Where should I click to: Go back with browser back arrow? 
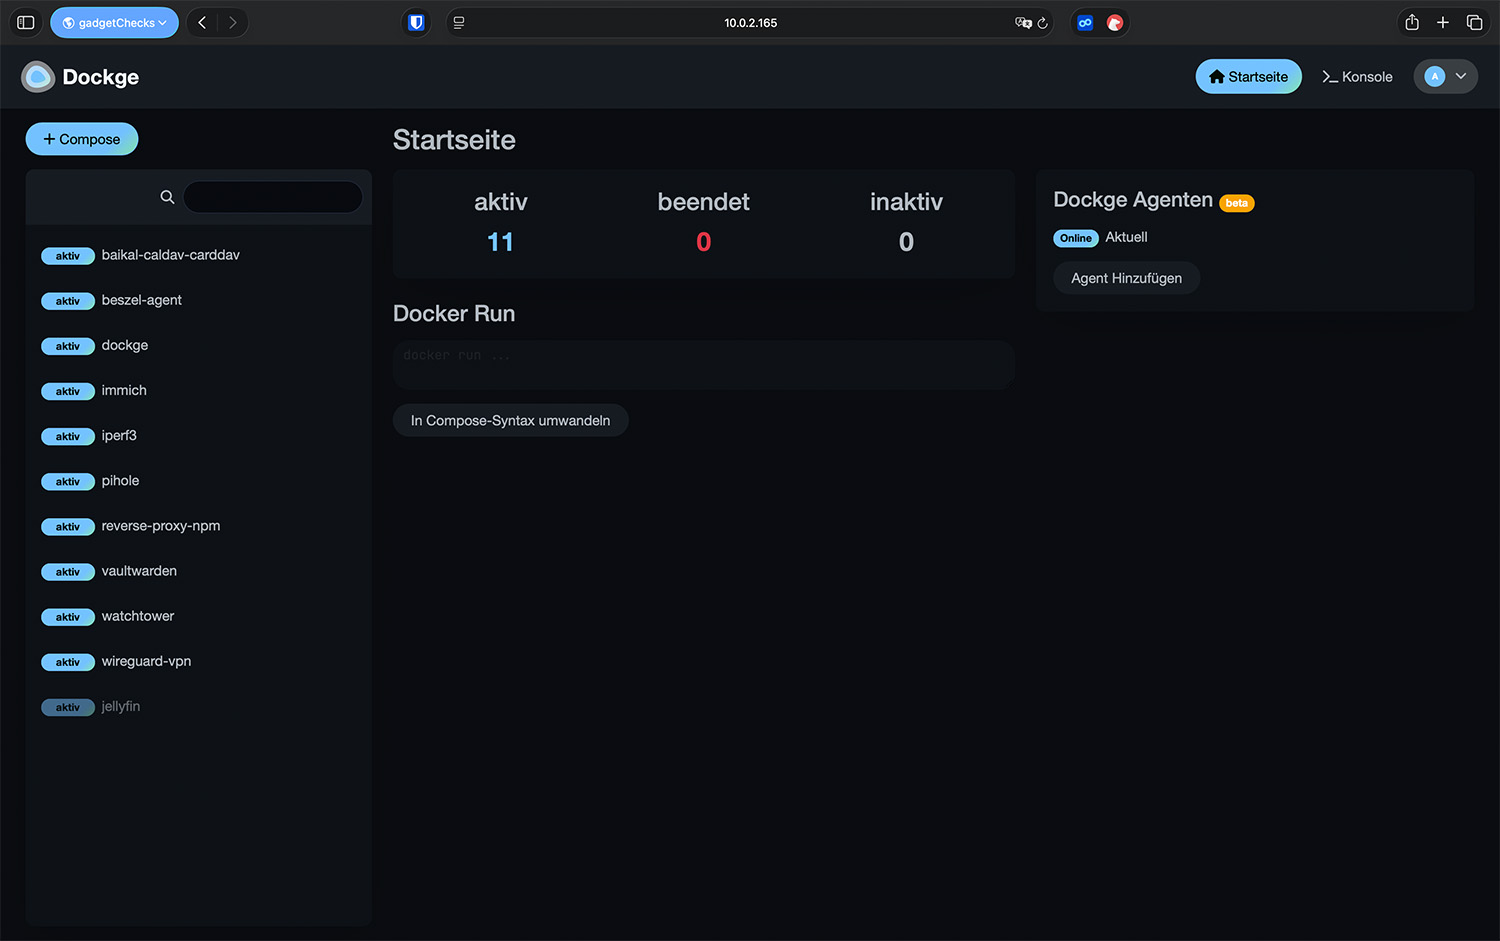[202, 23]
